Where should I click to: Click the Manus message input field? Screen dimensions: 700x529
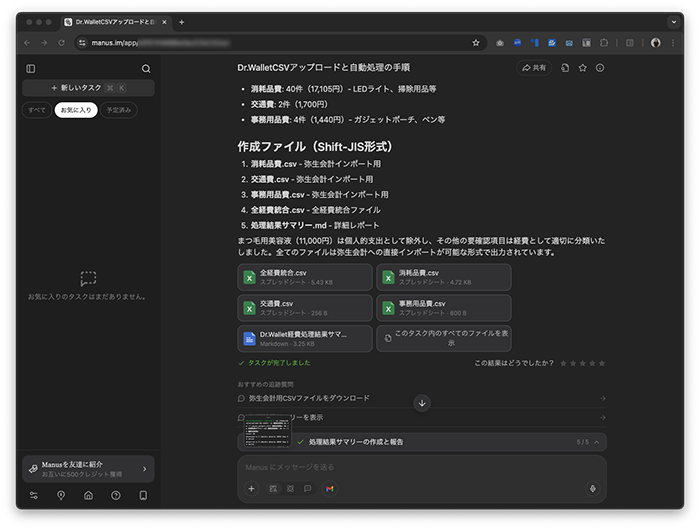coord(422,467)
